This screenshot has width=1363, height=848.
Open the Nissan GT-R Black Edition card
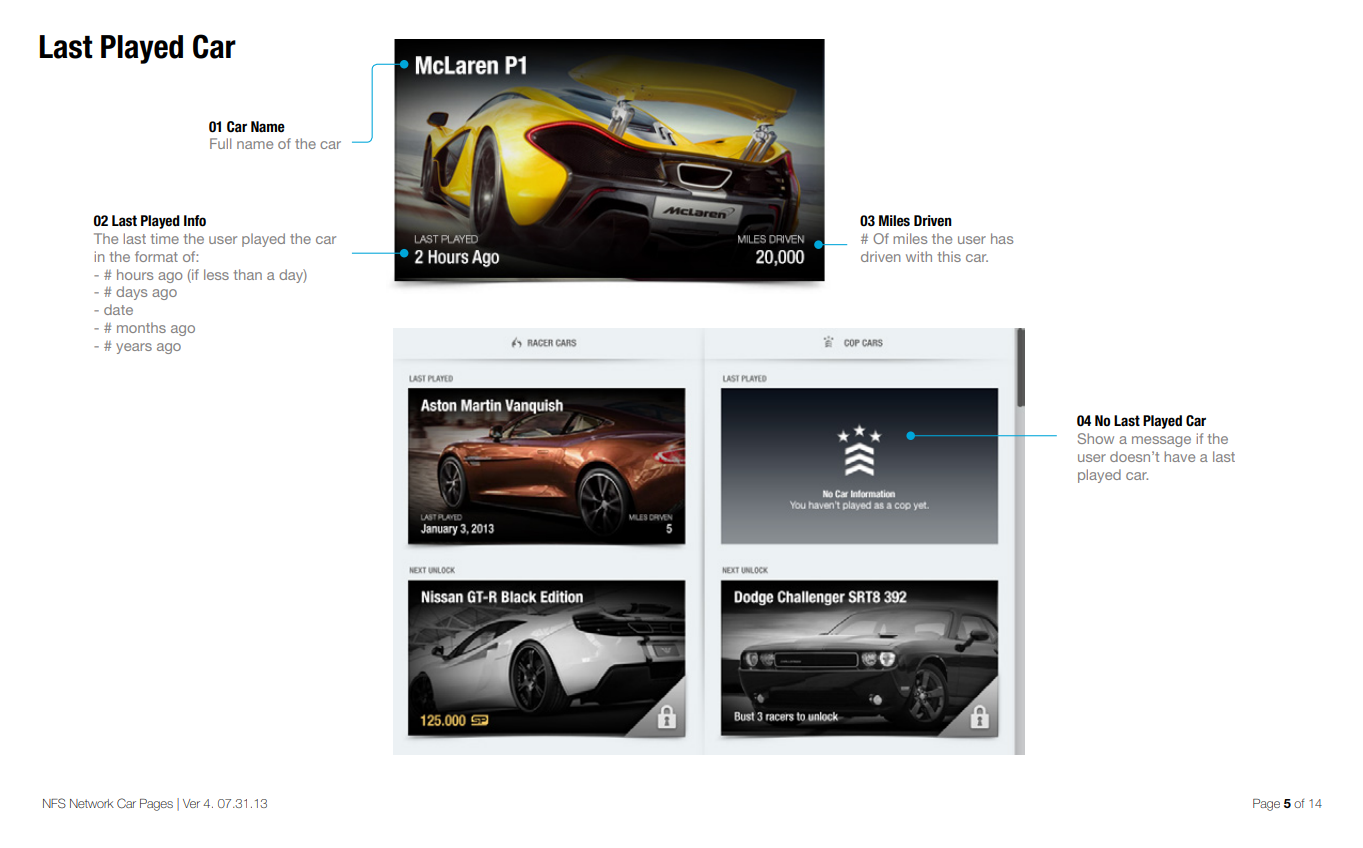coord(546,658)
